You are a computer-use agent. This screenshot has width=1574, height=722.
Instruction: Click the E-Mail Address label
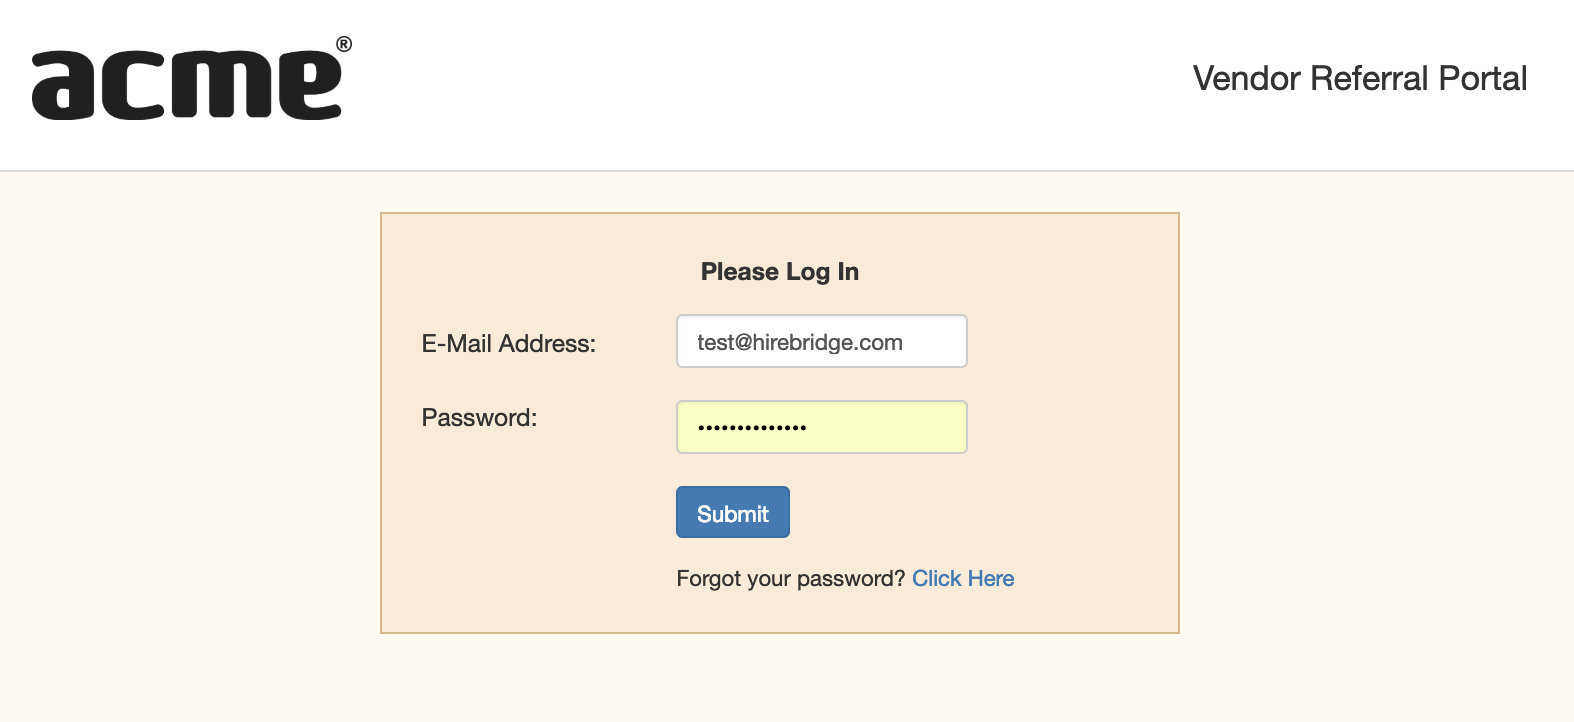(508, 344)
